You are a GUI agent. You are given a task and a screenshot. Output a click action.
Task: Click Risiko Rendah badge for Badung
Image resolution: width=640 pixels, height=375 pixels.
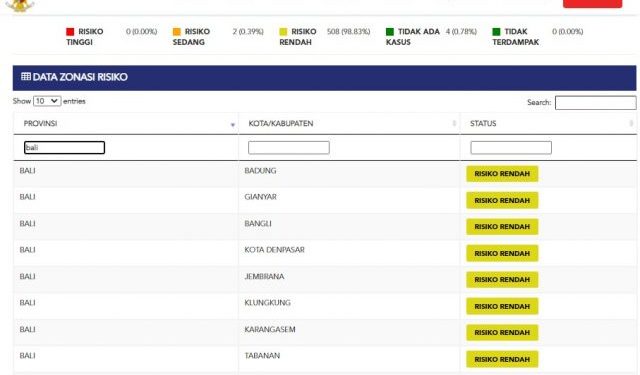pos(502,174)
